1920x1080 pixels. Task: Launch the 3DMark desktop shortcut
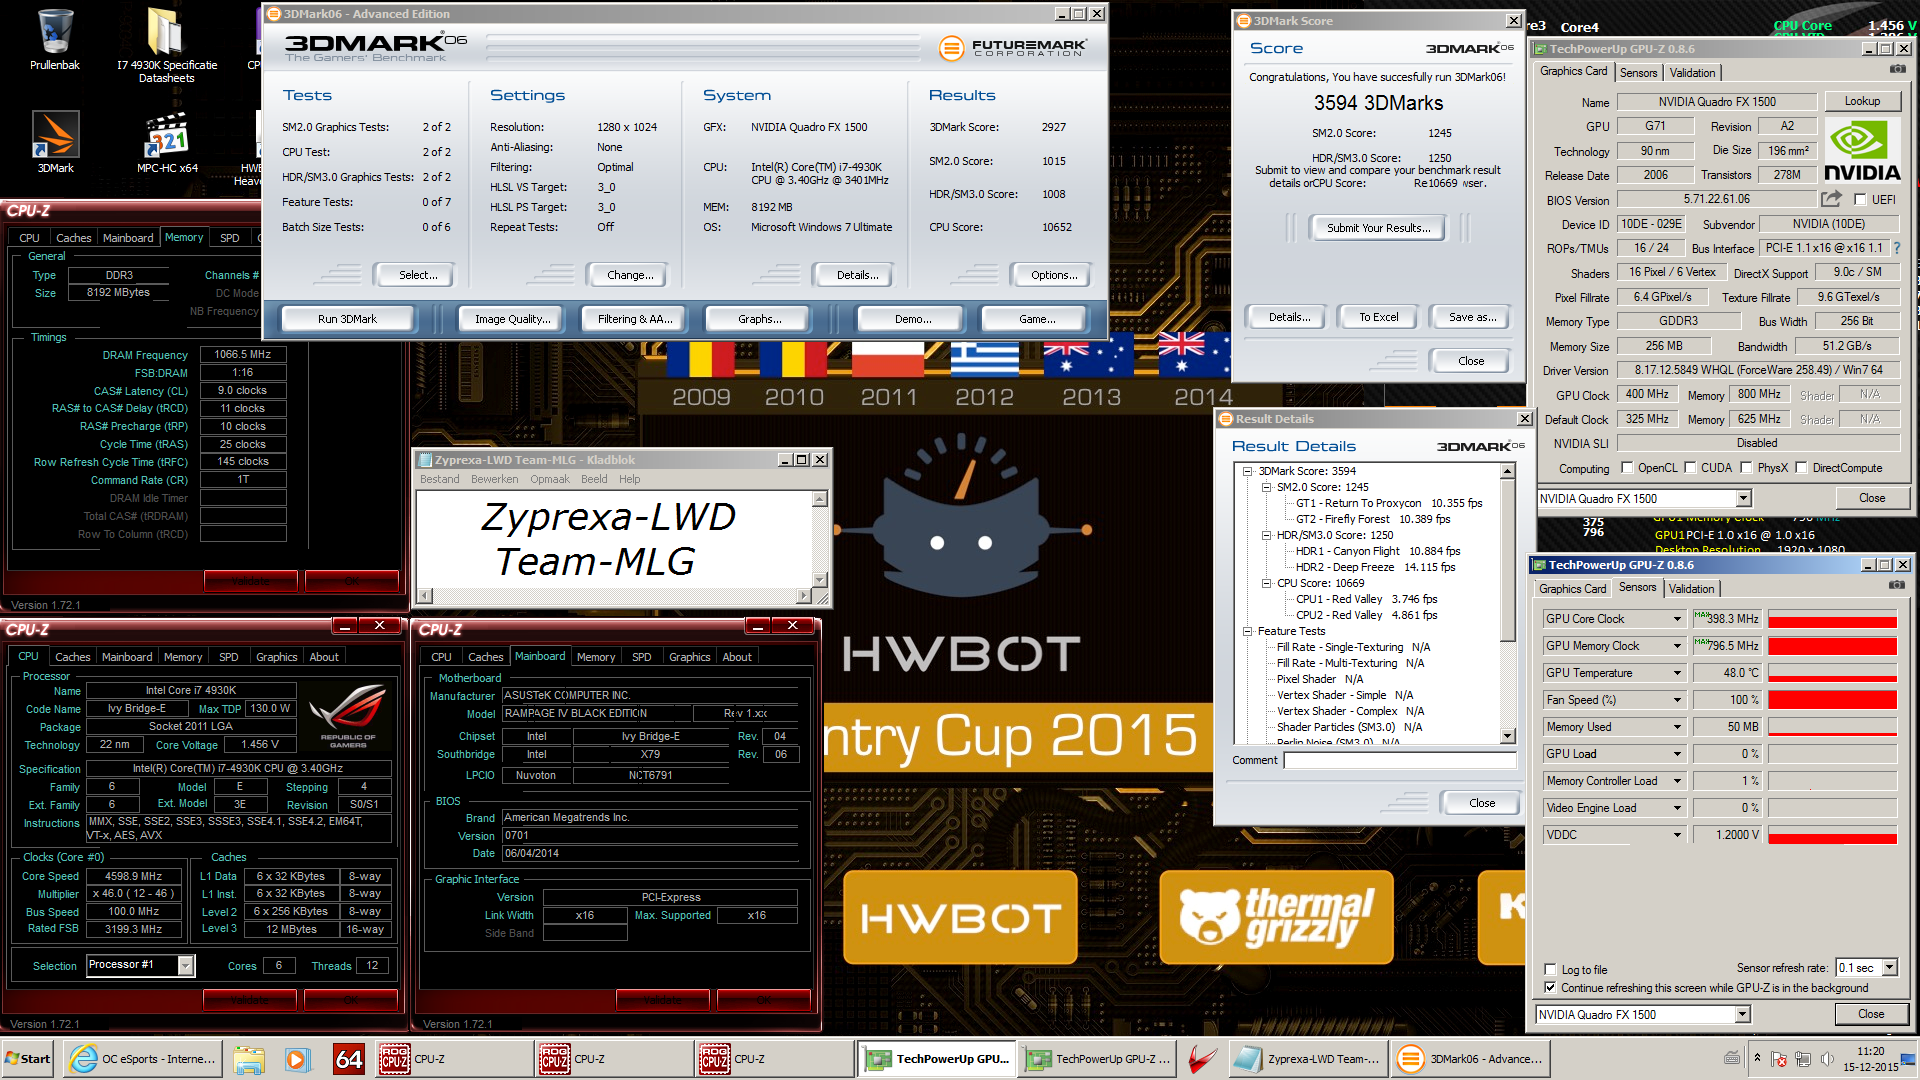click(x=55, y=142)
